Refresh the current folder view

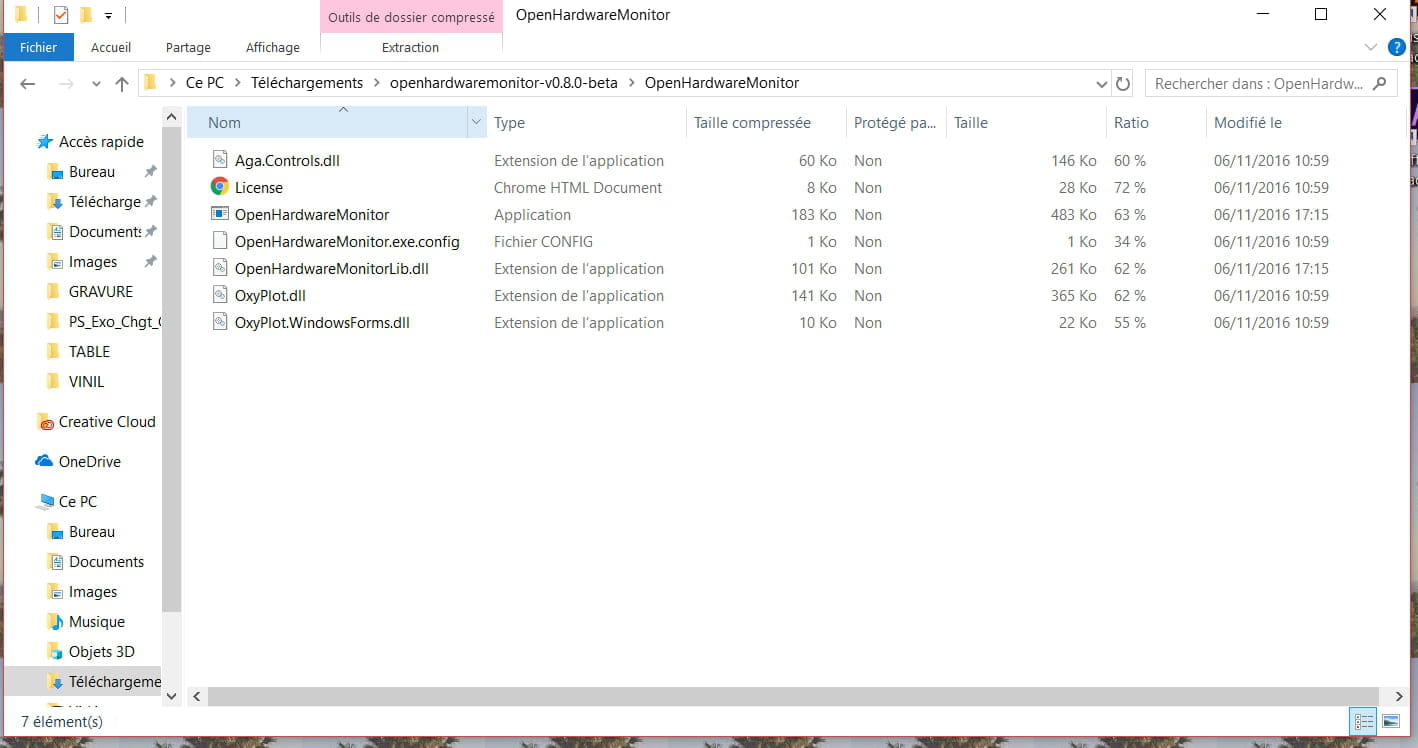(x=1123, y=84)
